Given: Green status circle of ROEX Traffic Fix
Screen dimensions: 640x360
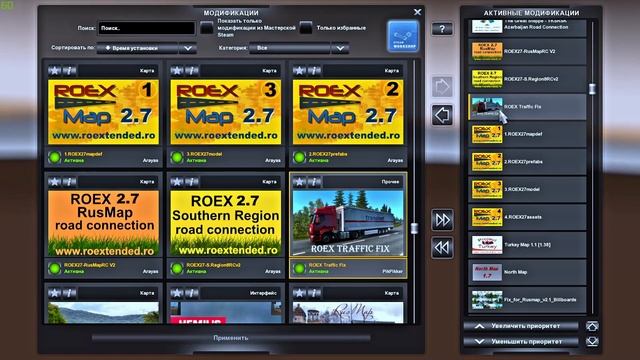Looking at the screenshot, I should [x=299, y=268].
